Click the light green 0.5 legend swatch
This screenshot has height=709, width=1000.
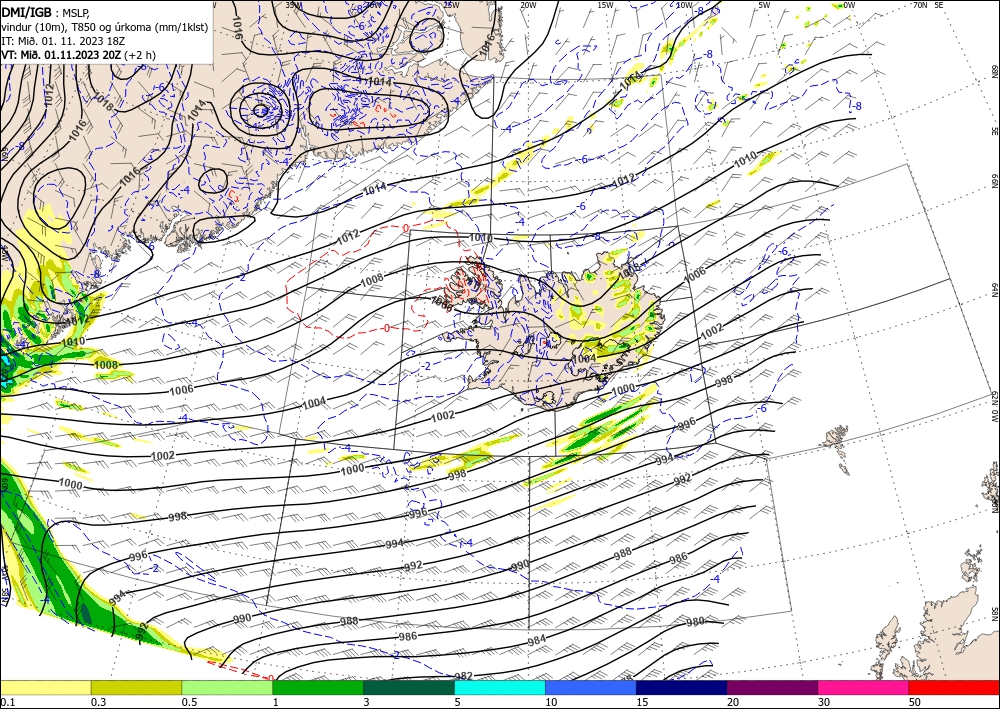(227, 687)
